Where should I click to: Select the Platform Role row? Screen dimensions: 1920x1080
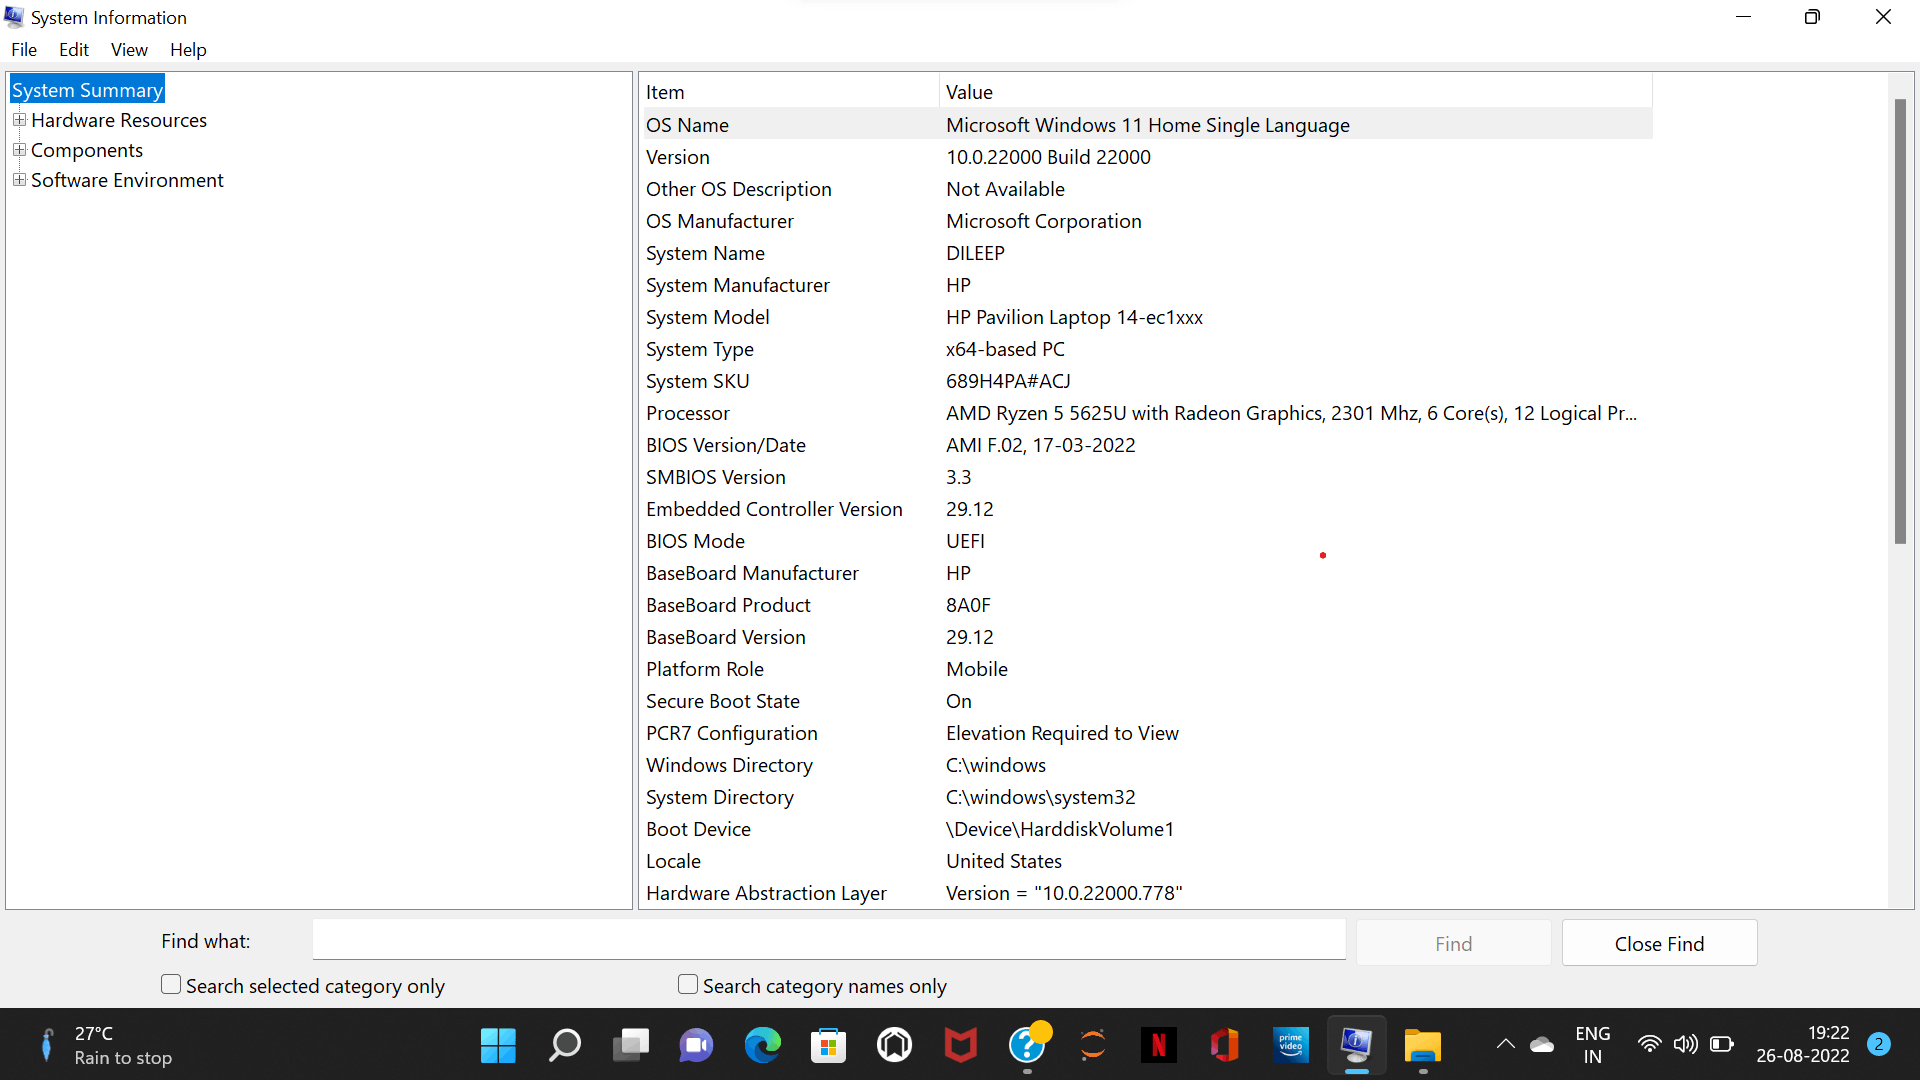coord(1146,669)
